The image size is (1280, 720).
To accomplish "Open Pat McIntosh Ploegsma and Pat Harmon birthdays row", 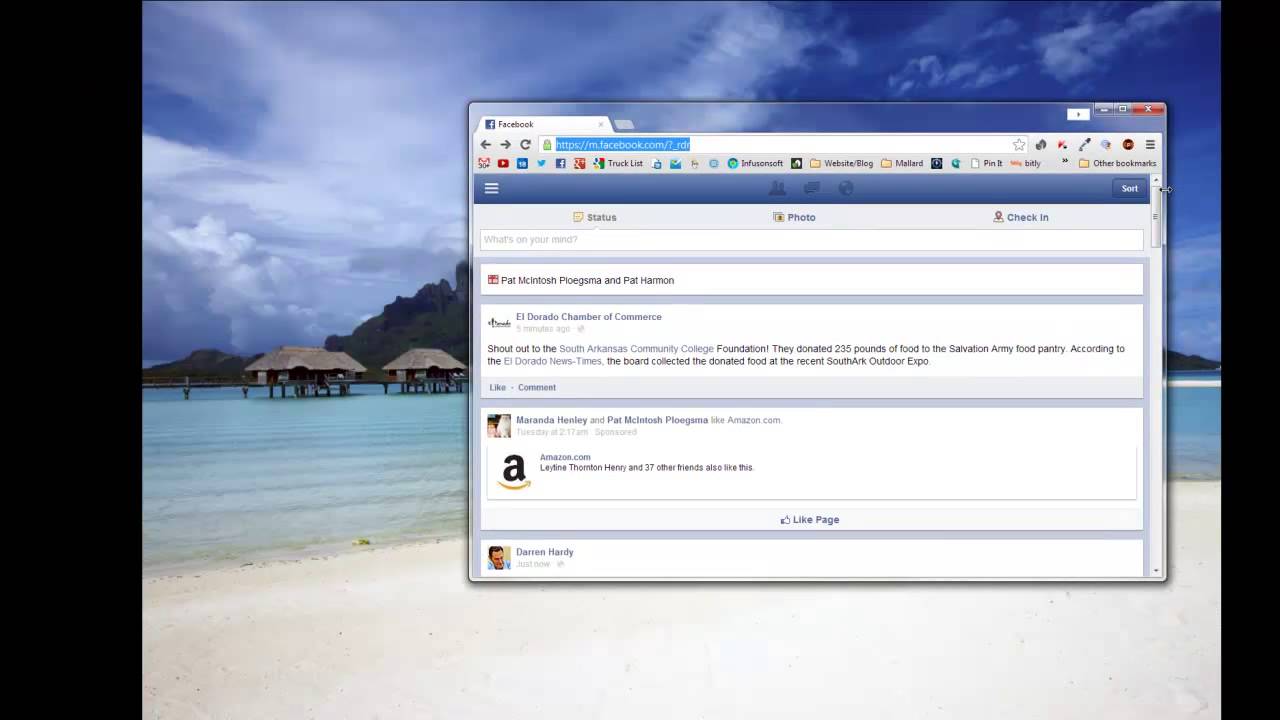I will (x=811, y=280).
